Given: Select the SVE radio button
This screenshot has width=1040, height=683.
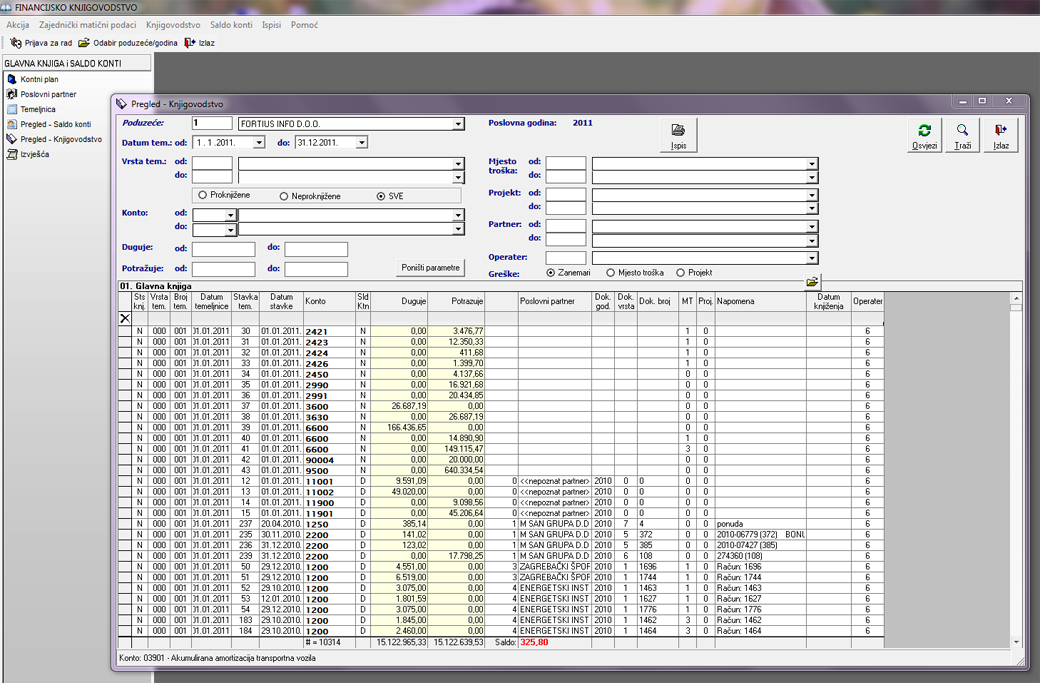Looking at the screenshot, I should coord(381,196).
